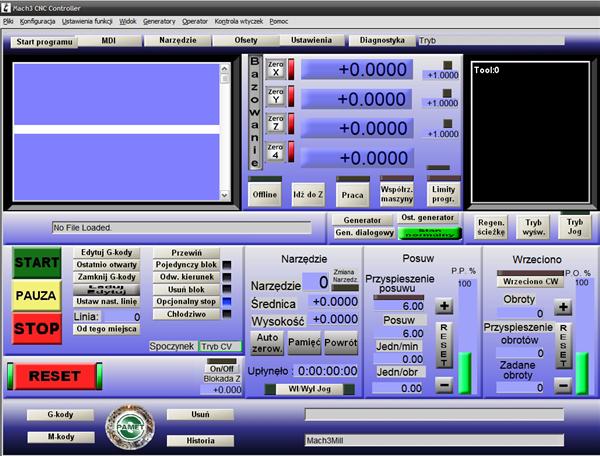Zero the X axis

pos(276,69)
